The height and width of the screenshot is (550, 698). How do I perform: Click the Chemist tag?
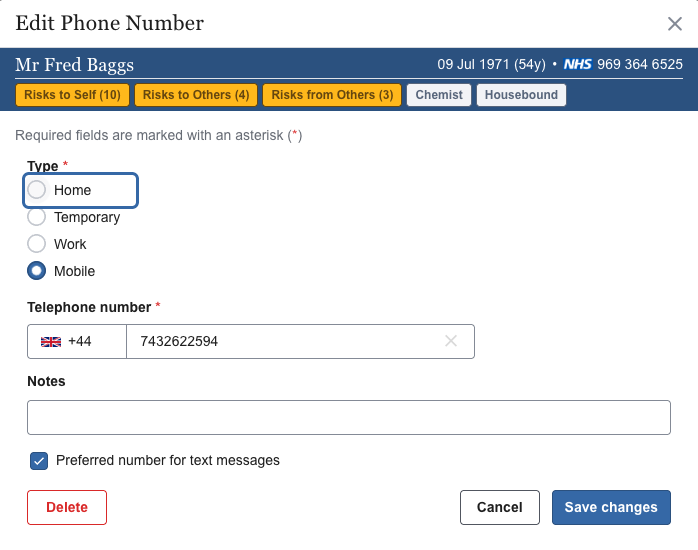click(439, 95)
